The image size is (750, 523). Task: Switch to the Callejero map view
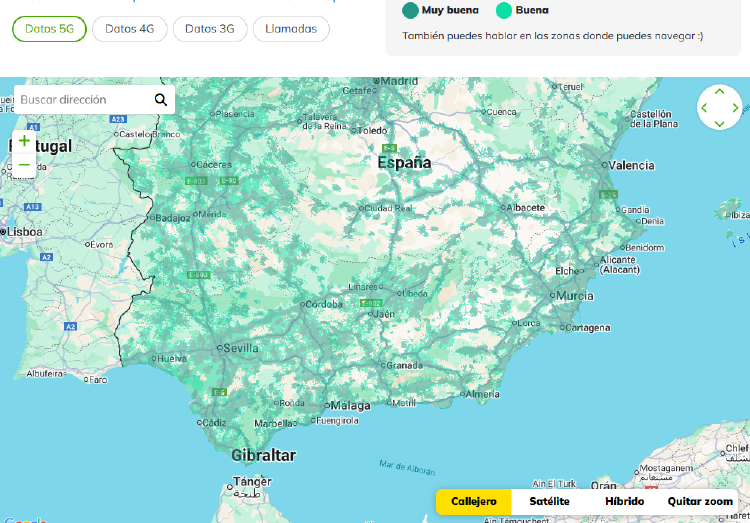[473, 501]
